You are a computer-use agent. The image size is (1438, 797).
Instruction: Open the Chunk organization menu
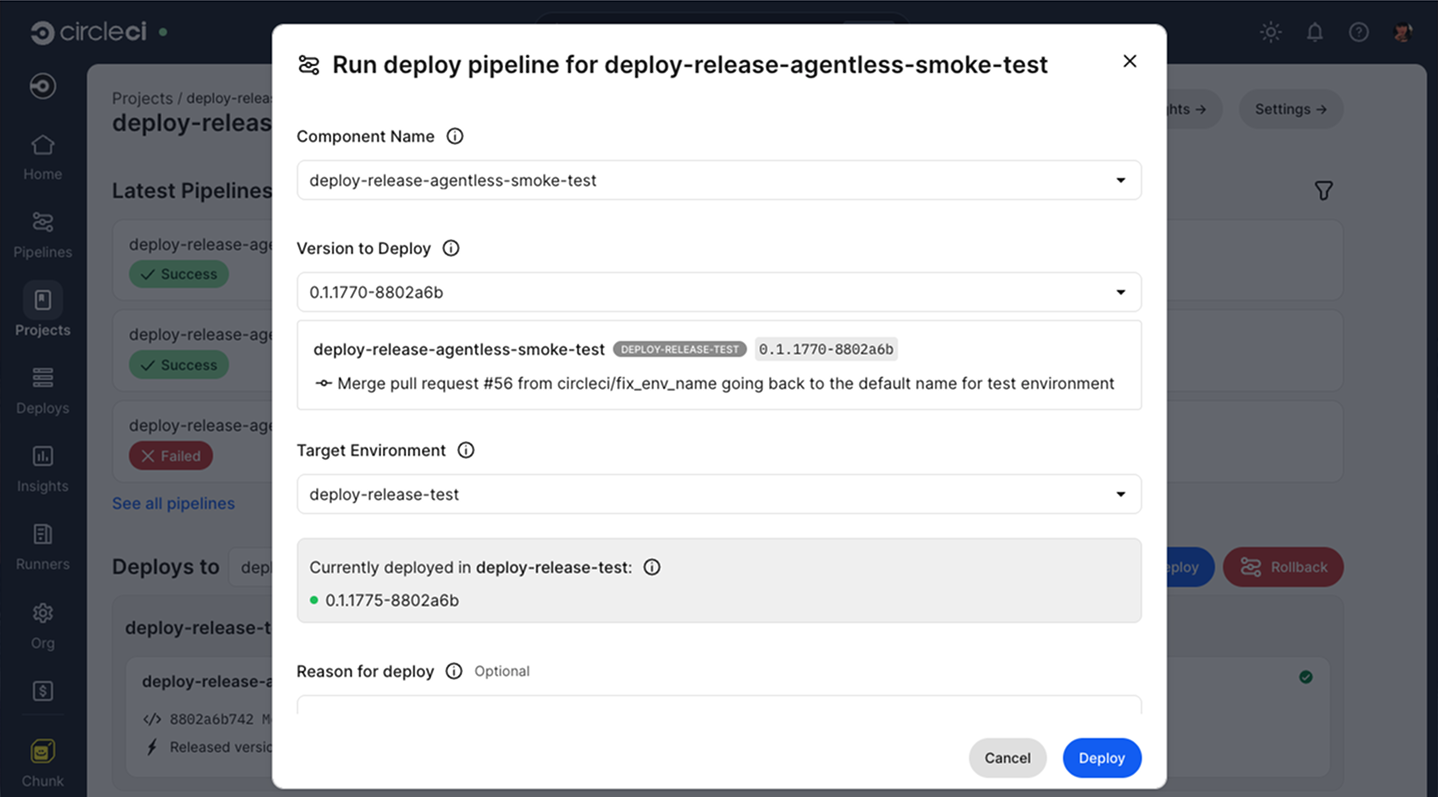click(42, 753)
